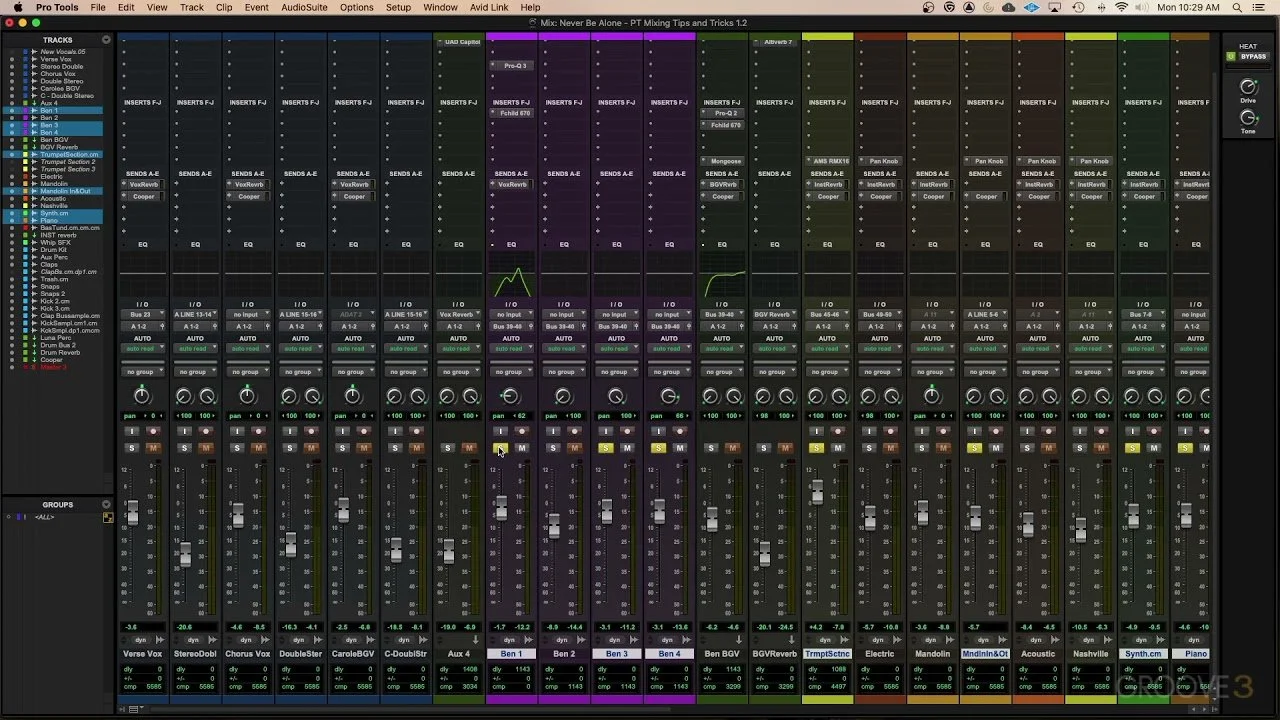Open Ben 1 EQ curve display
The height and width of the screenshot is (720, 1280).
click(511, 276)
